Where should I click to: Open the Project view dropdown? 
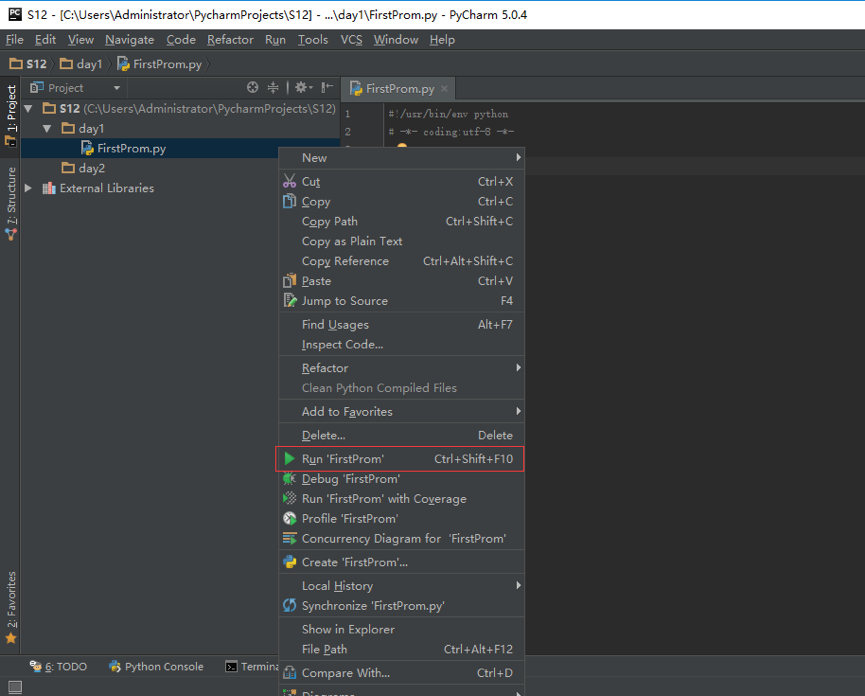[116, 88]
